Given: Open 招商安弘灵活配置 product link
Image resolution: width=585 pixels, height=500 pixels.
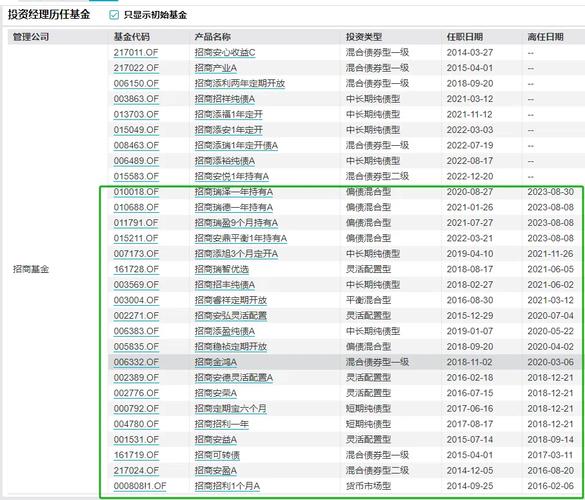Looking at the screenshot, I should (x=231, y=316).
